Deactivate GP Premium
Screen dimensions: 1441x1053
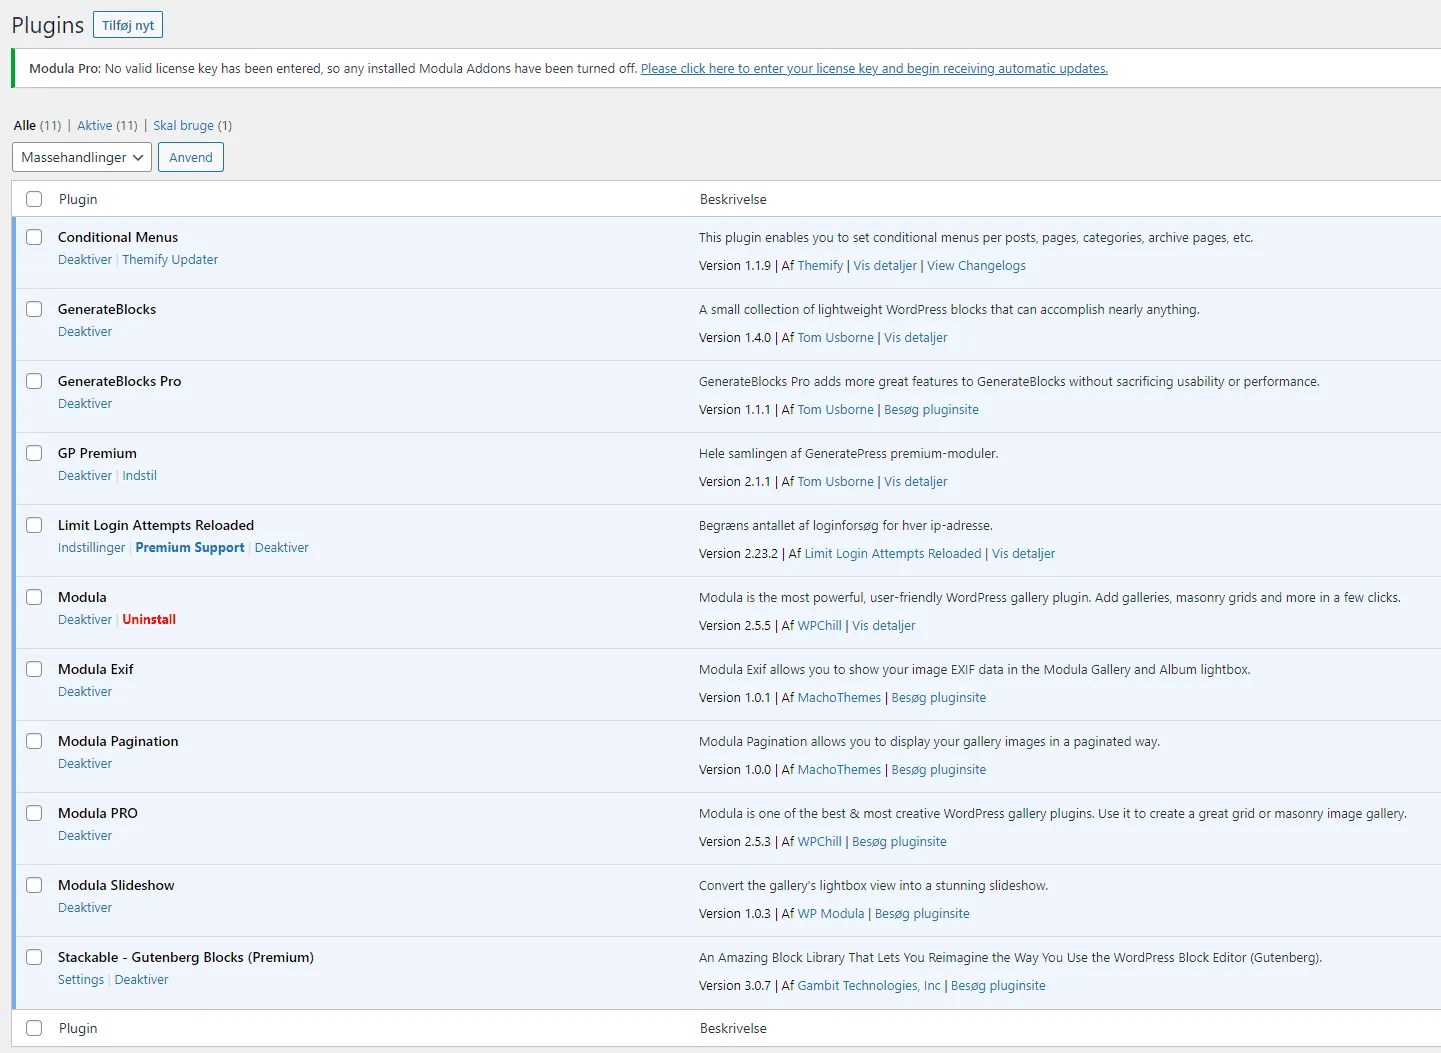pos(85,475)
